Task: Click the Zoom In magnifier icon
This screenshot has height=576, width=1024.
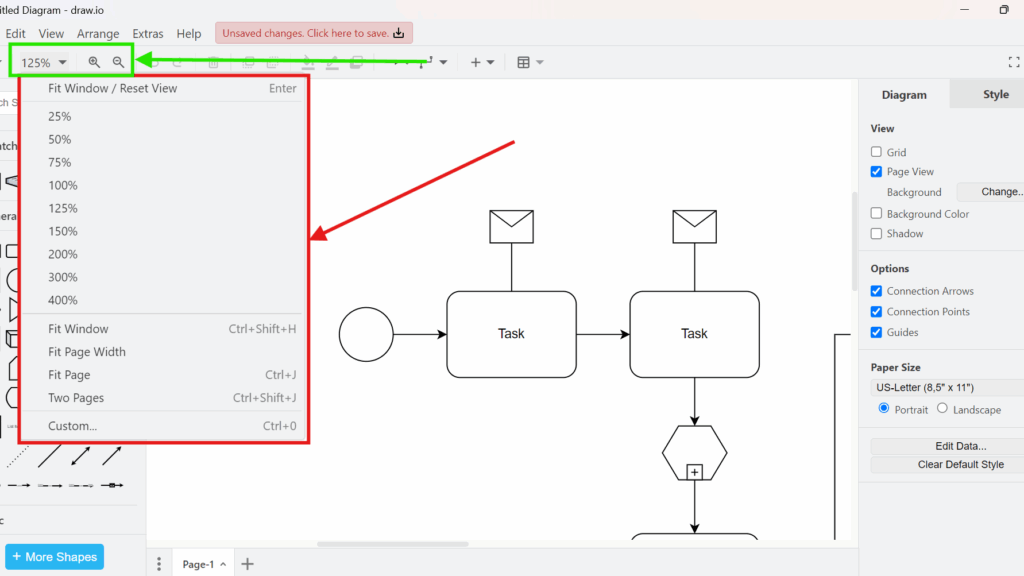Action: coord(93,61)
